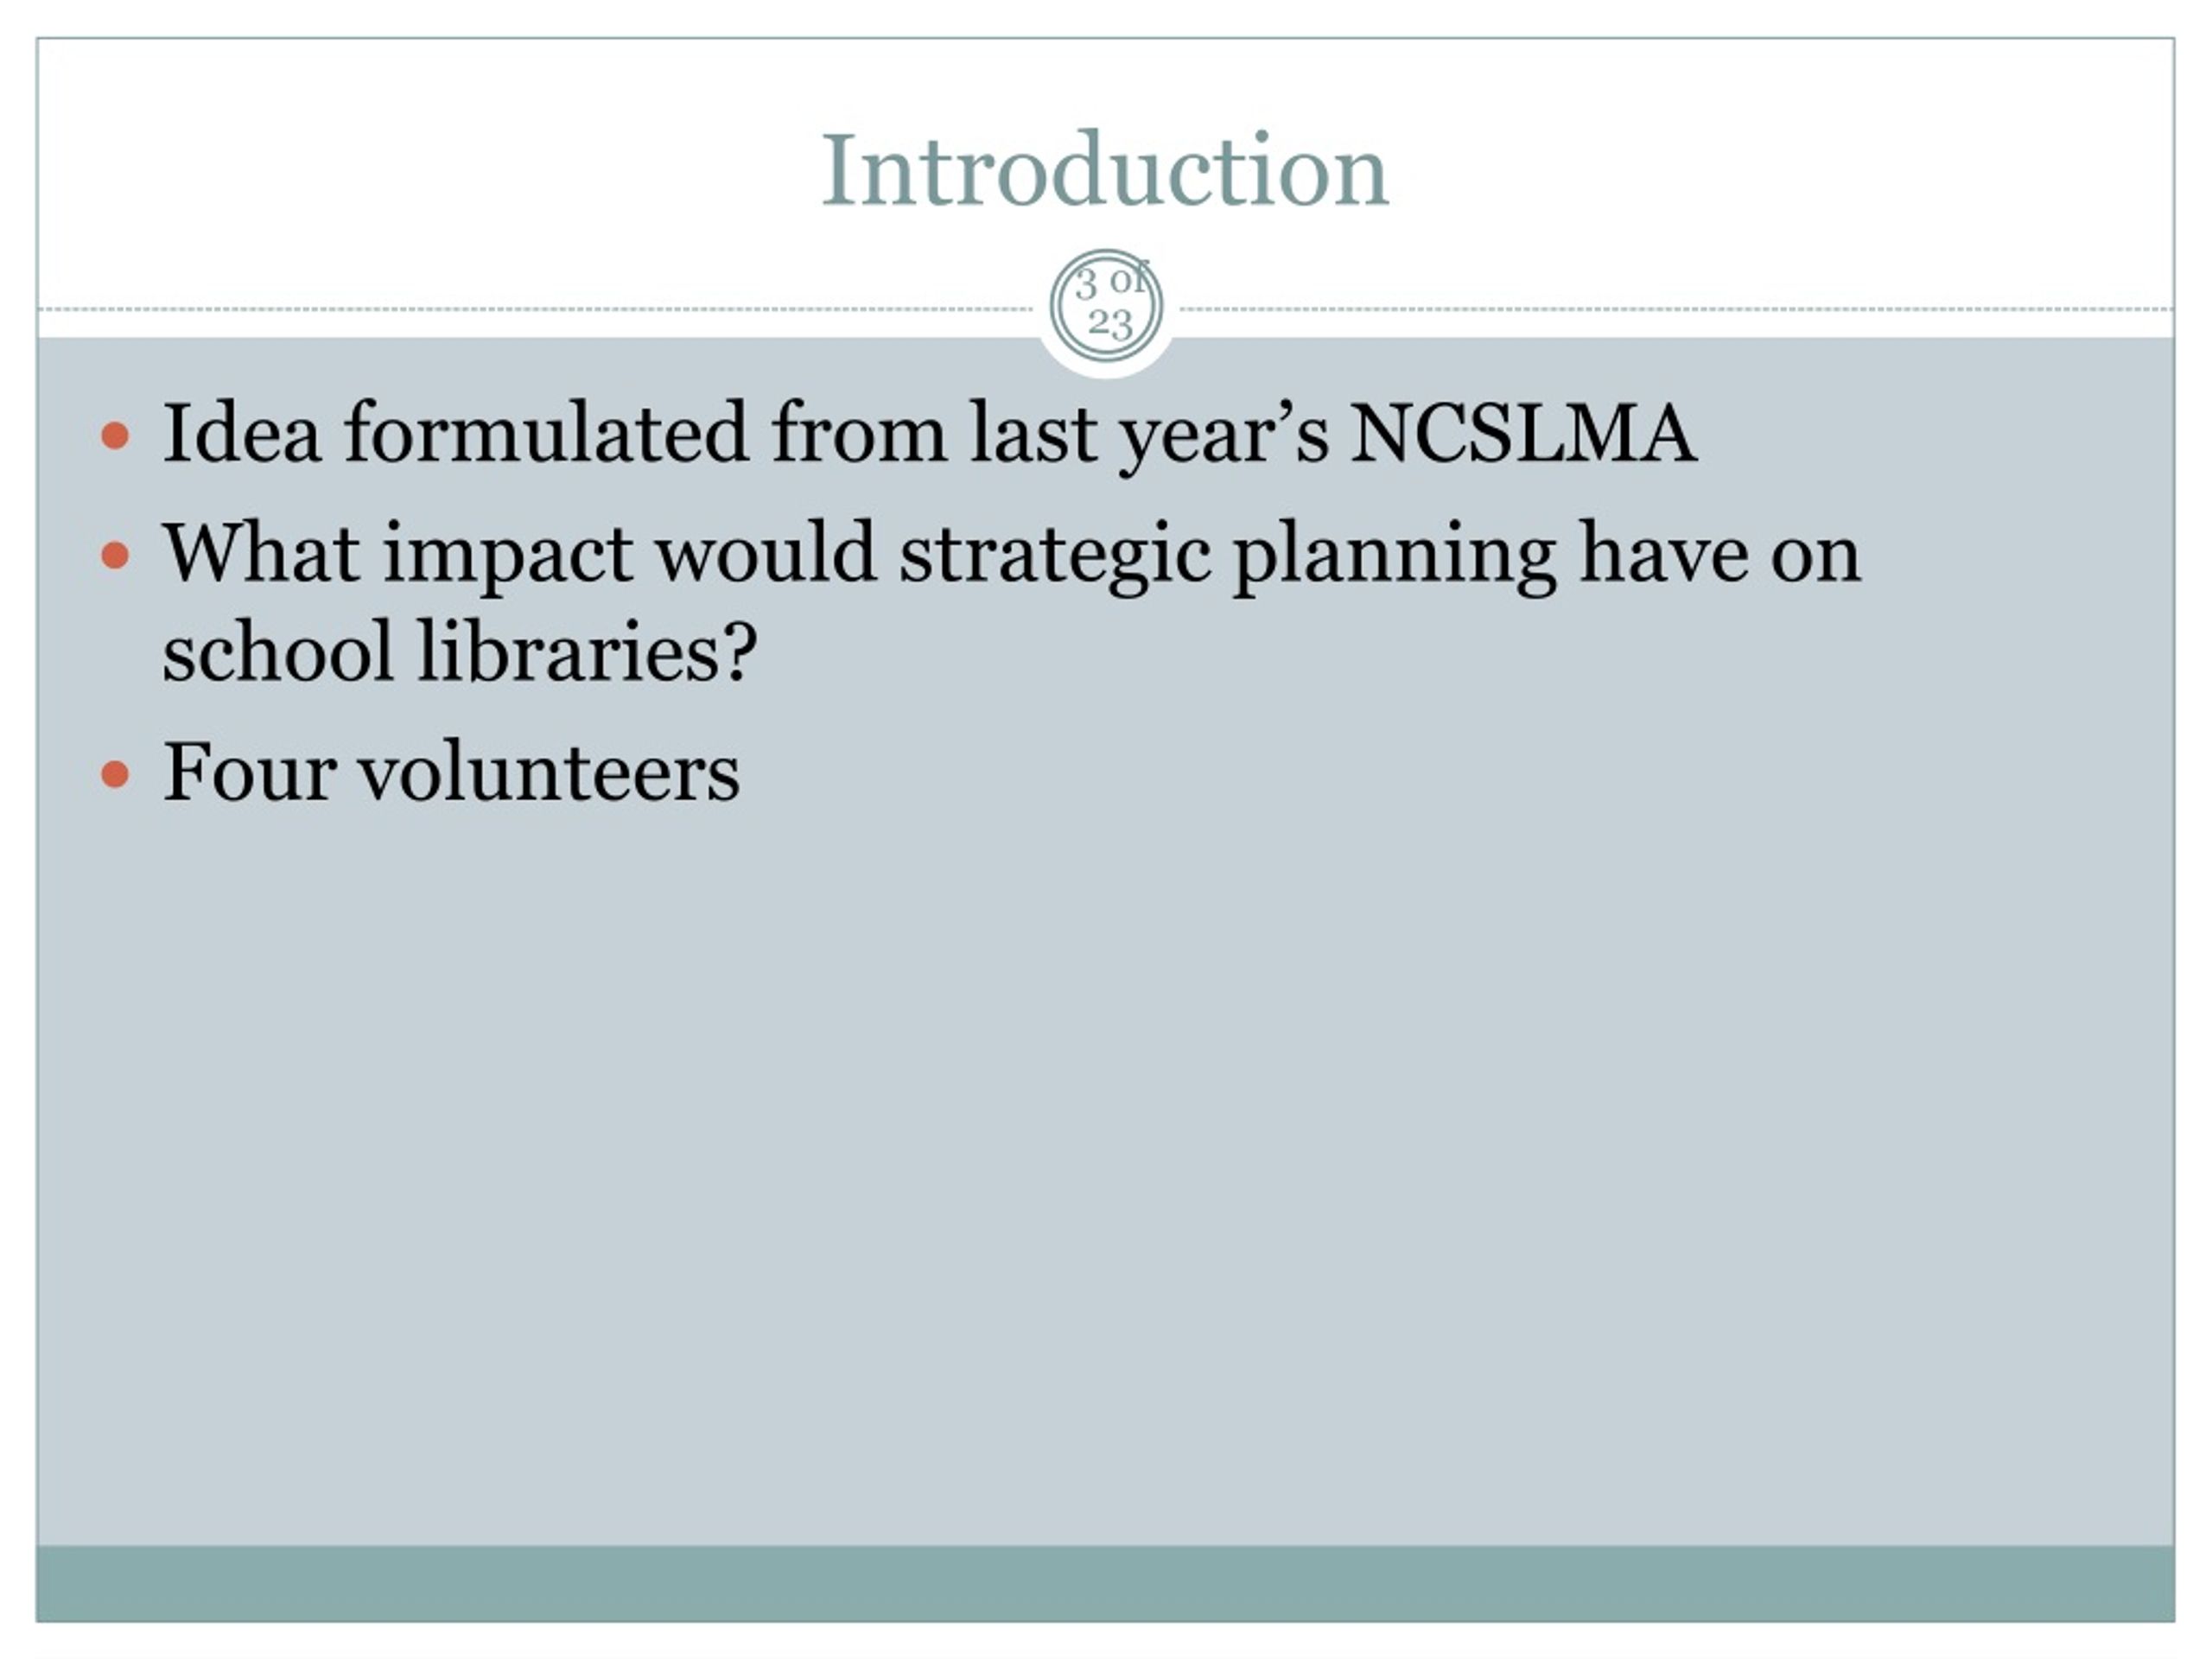Select the orange bullet before 'Four volunteers'
Screen dimensions: 2212x1659
pyautogui.click(x=116, y=774)
